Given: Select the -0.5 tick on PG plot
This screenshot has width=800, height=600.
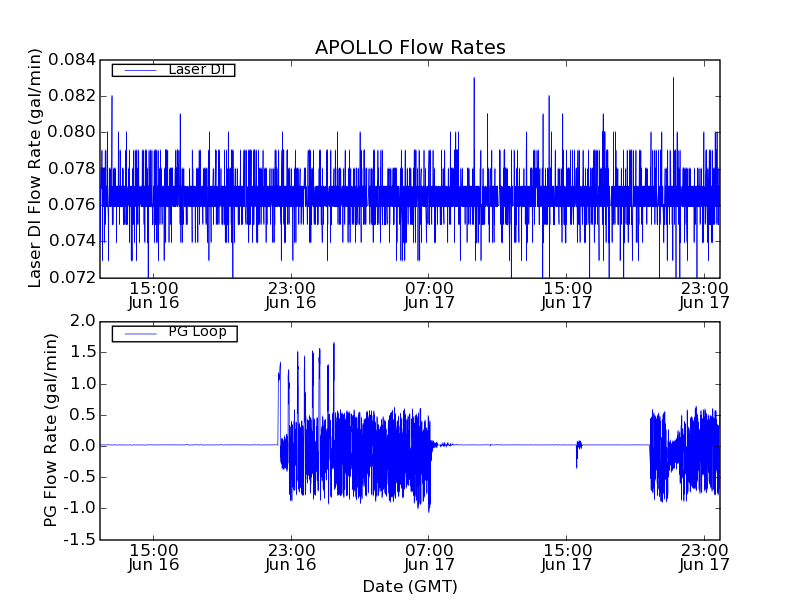Looking at the screenshot, I should coord(80,477).
